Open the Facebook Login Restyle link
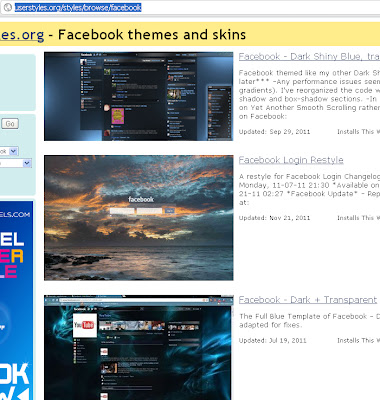Viewport: 380px width, 400px height. (x=291, y=160)
